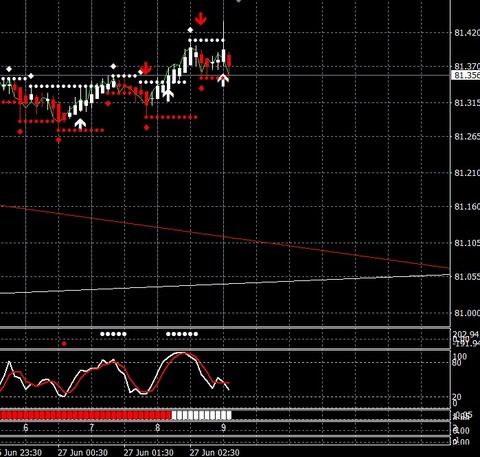Click the stochastic level 100 label

pos(460,356)
